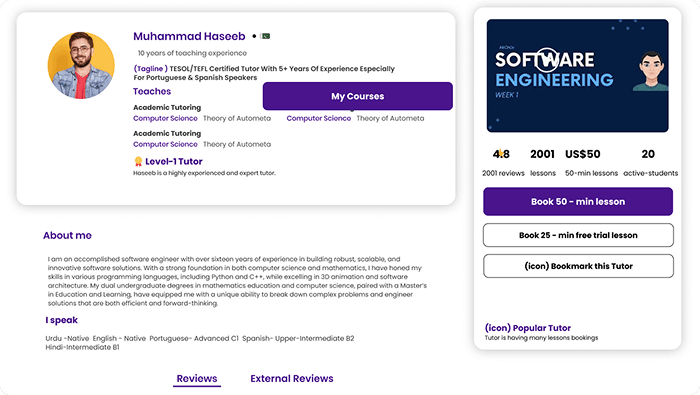The image size is (700, 395).
Task: Book the 25 - min free trial lesson
Action: [578, 235]
